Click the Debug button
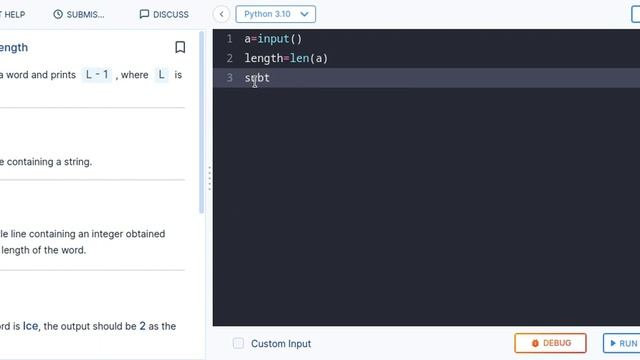 click(550, 343)
